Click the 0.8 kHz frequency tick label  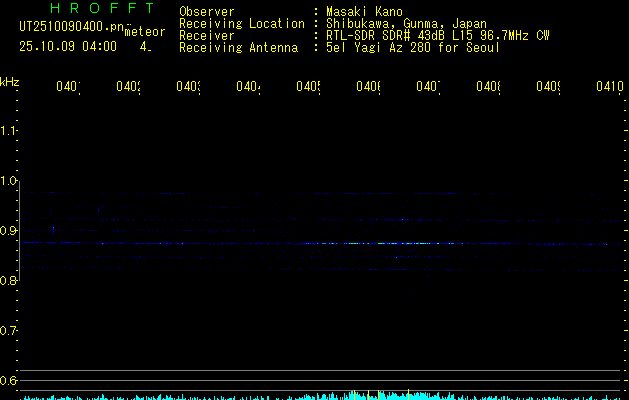tap(10, 281)
